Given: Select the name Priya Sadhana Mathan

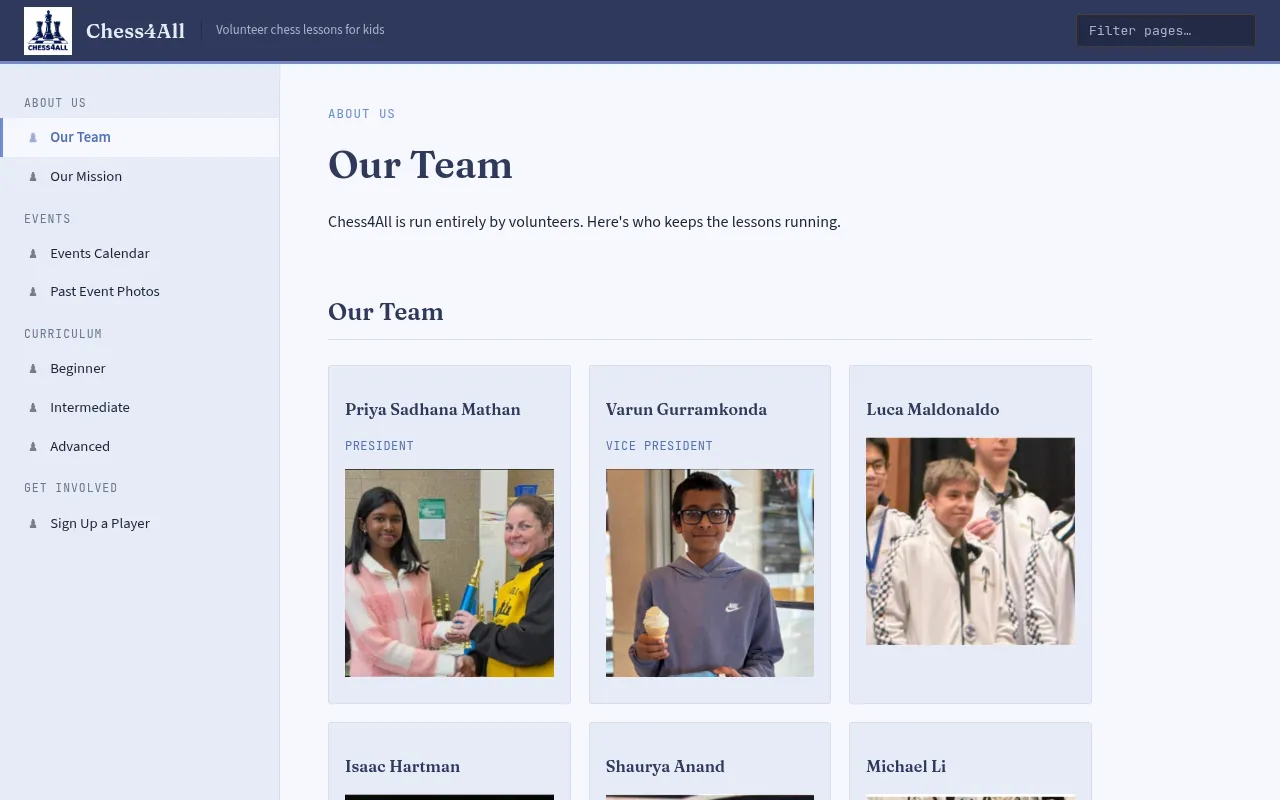Looking at the screenshot, I should pos(432,409).
